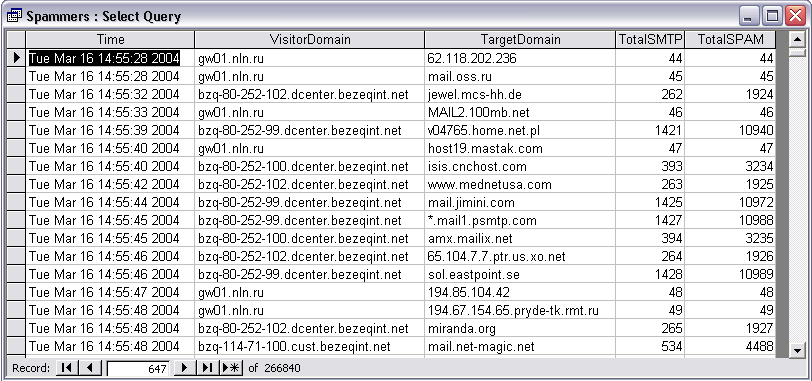The width and height of the screenshot is (812, 381).
Task: Select the TotalSMTP column header
Action: (650, 39)
